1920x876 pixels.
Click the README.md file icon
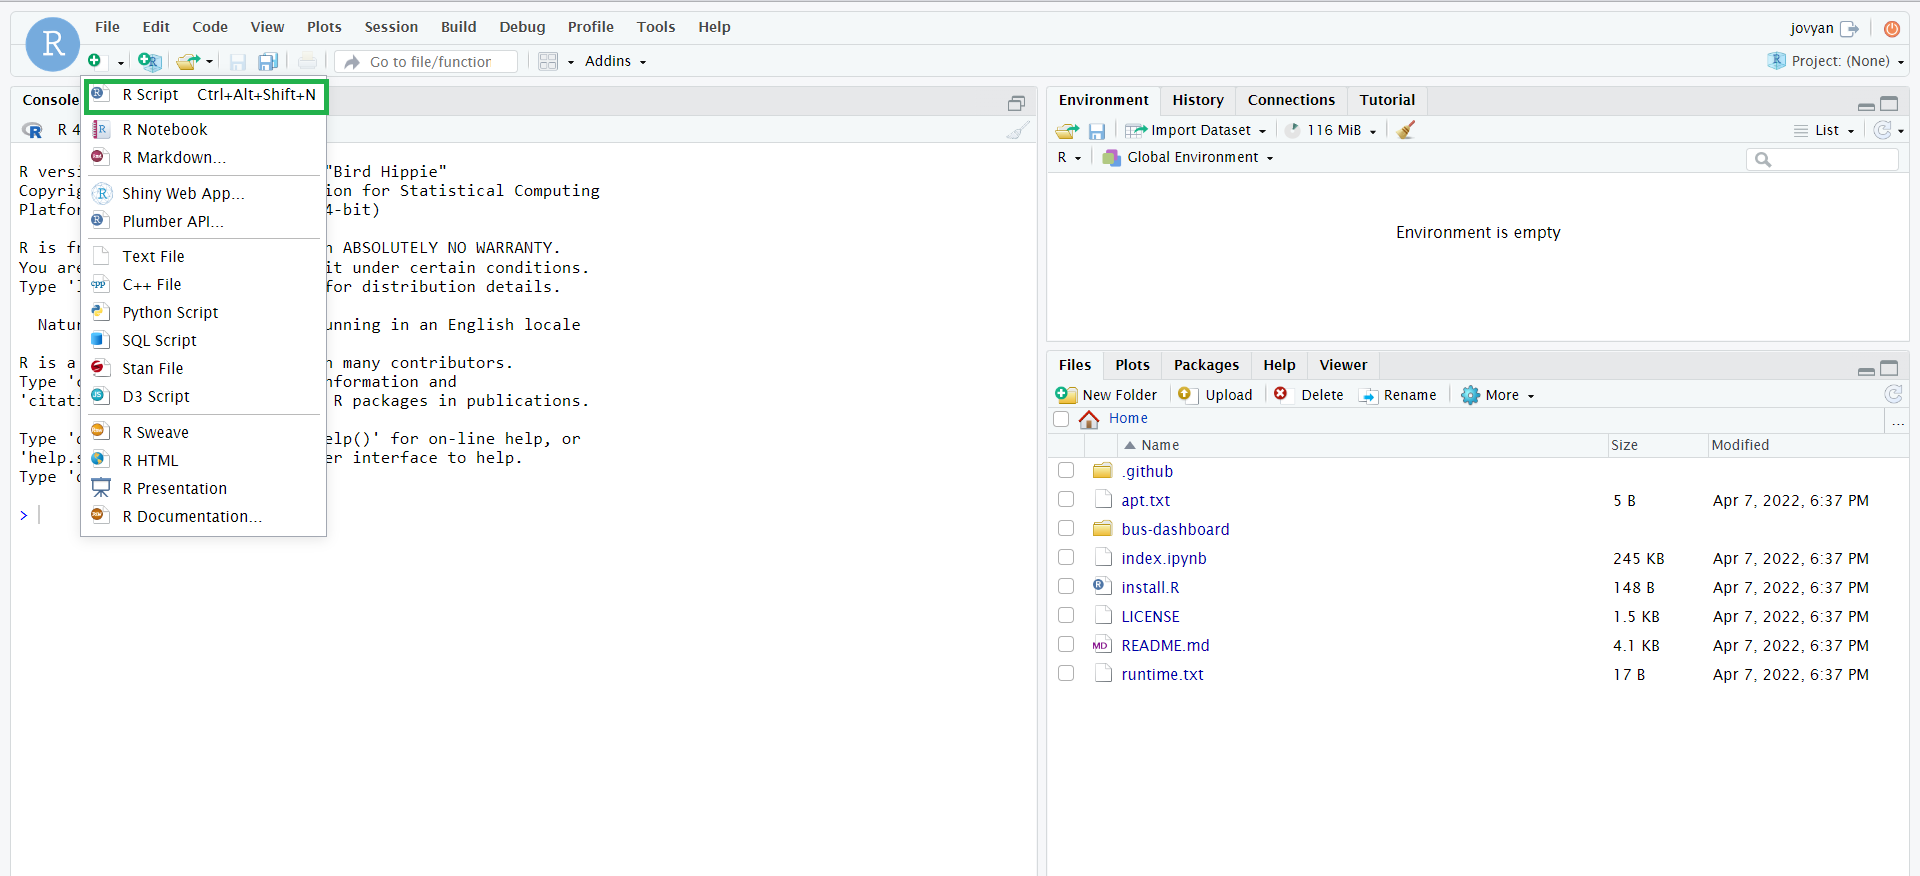[x=1102, y=645]
